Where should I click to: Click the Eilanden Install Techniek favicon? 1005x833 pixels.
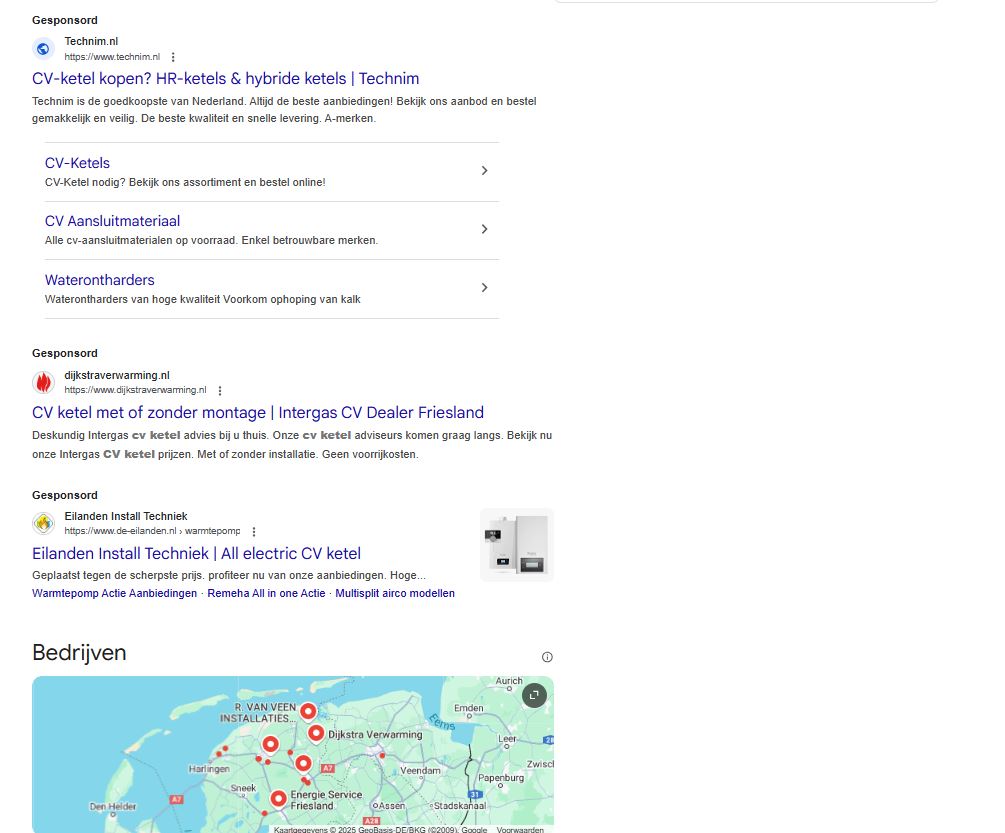(43, 524)
